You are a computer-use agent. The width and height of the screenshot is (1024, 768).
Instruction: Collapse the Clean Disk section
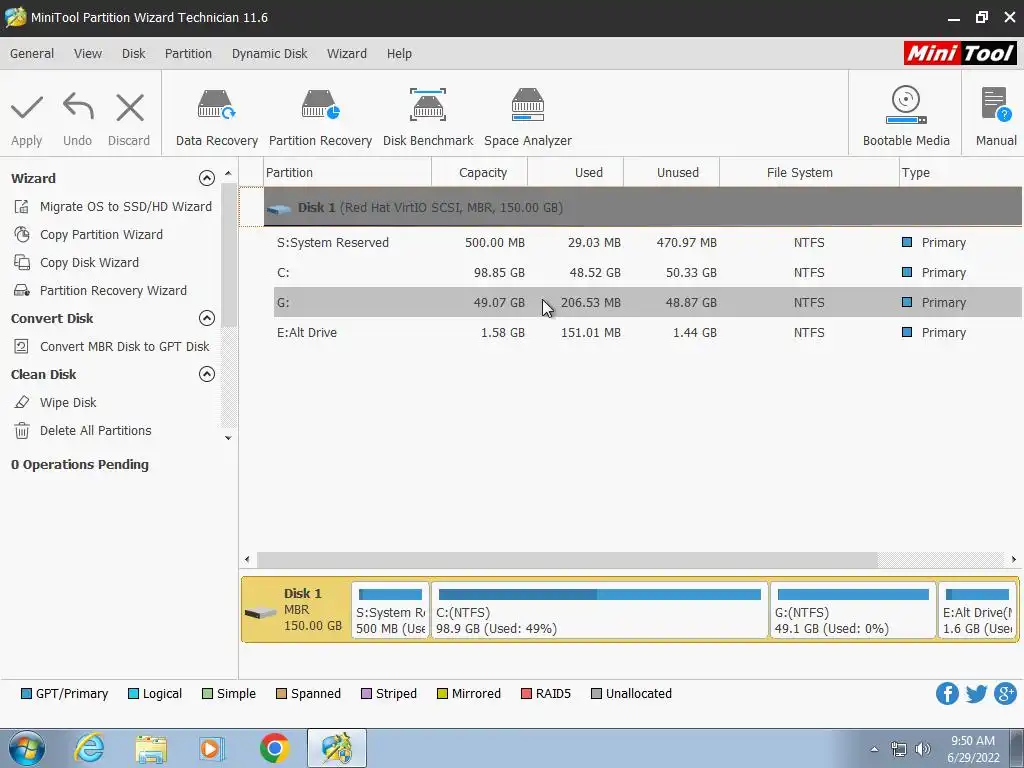(x=206, y=374)
